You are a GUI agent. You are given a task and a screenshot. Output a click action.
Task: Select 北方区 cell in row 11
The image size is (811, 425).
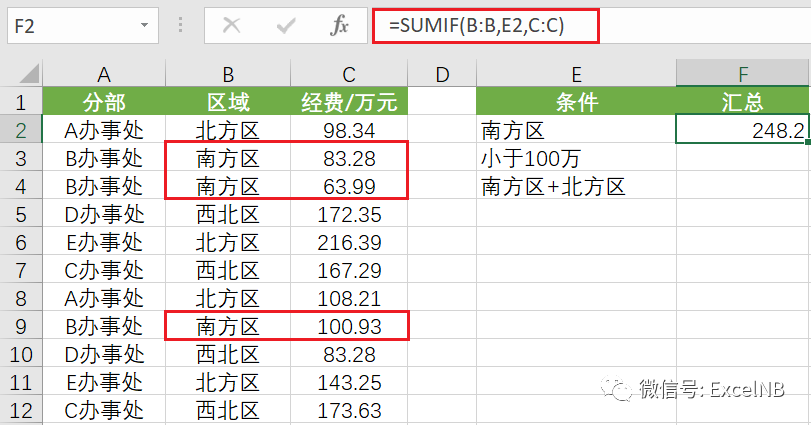point(228,382)
